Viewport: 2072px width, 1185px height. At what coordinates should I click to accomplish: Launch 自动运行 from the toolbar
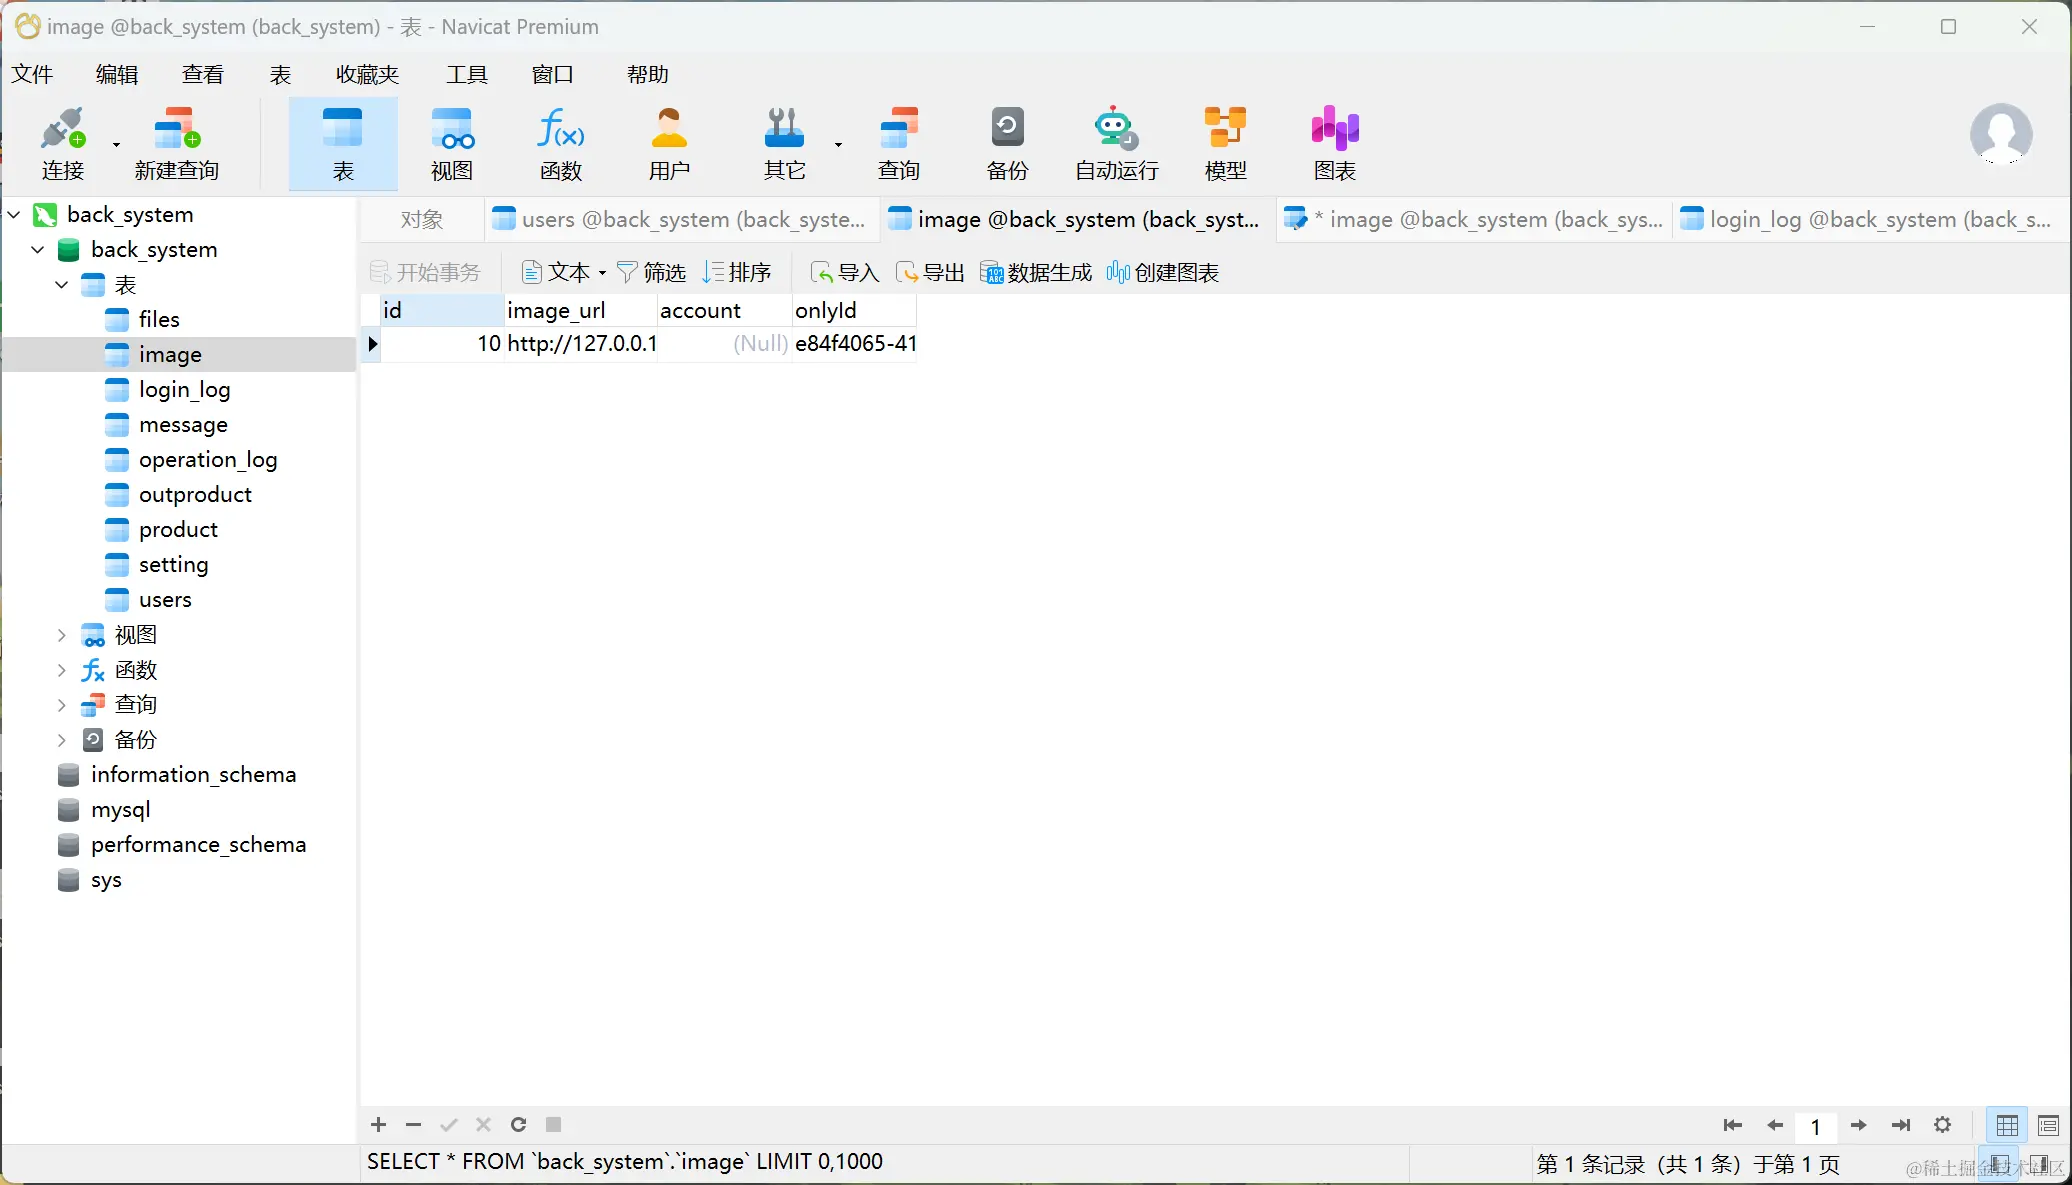coord(1115,143)
